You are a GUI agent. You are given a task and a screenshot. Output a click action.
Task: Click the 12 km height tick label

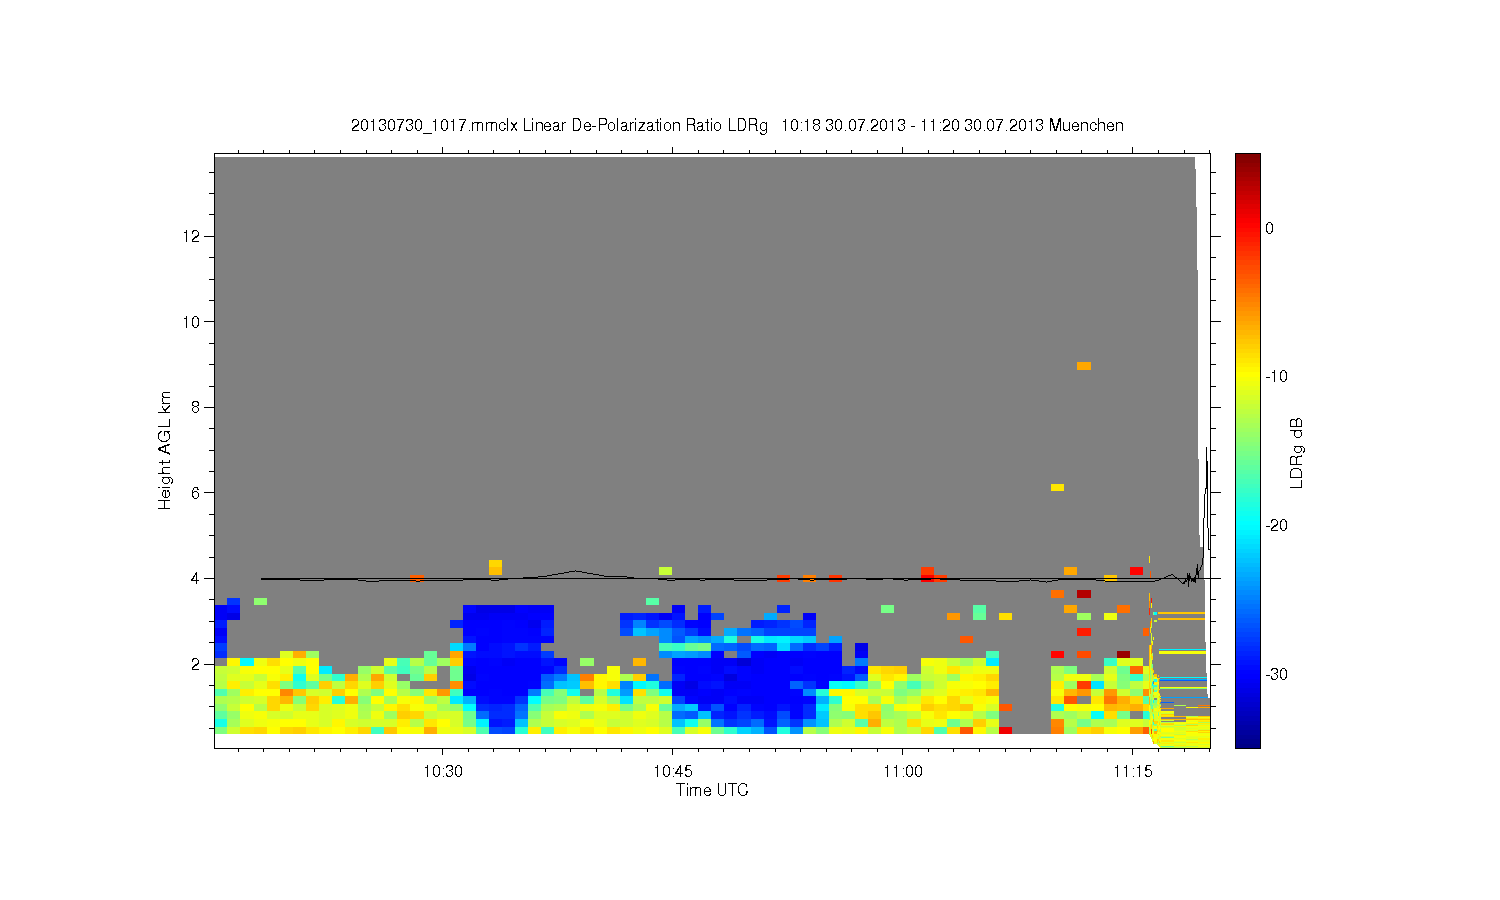point(194,236)
